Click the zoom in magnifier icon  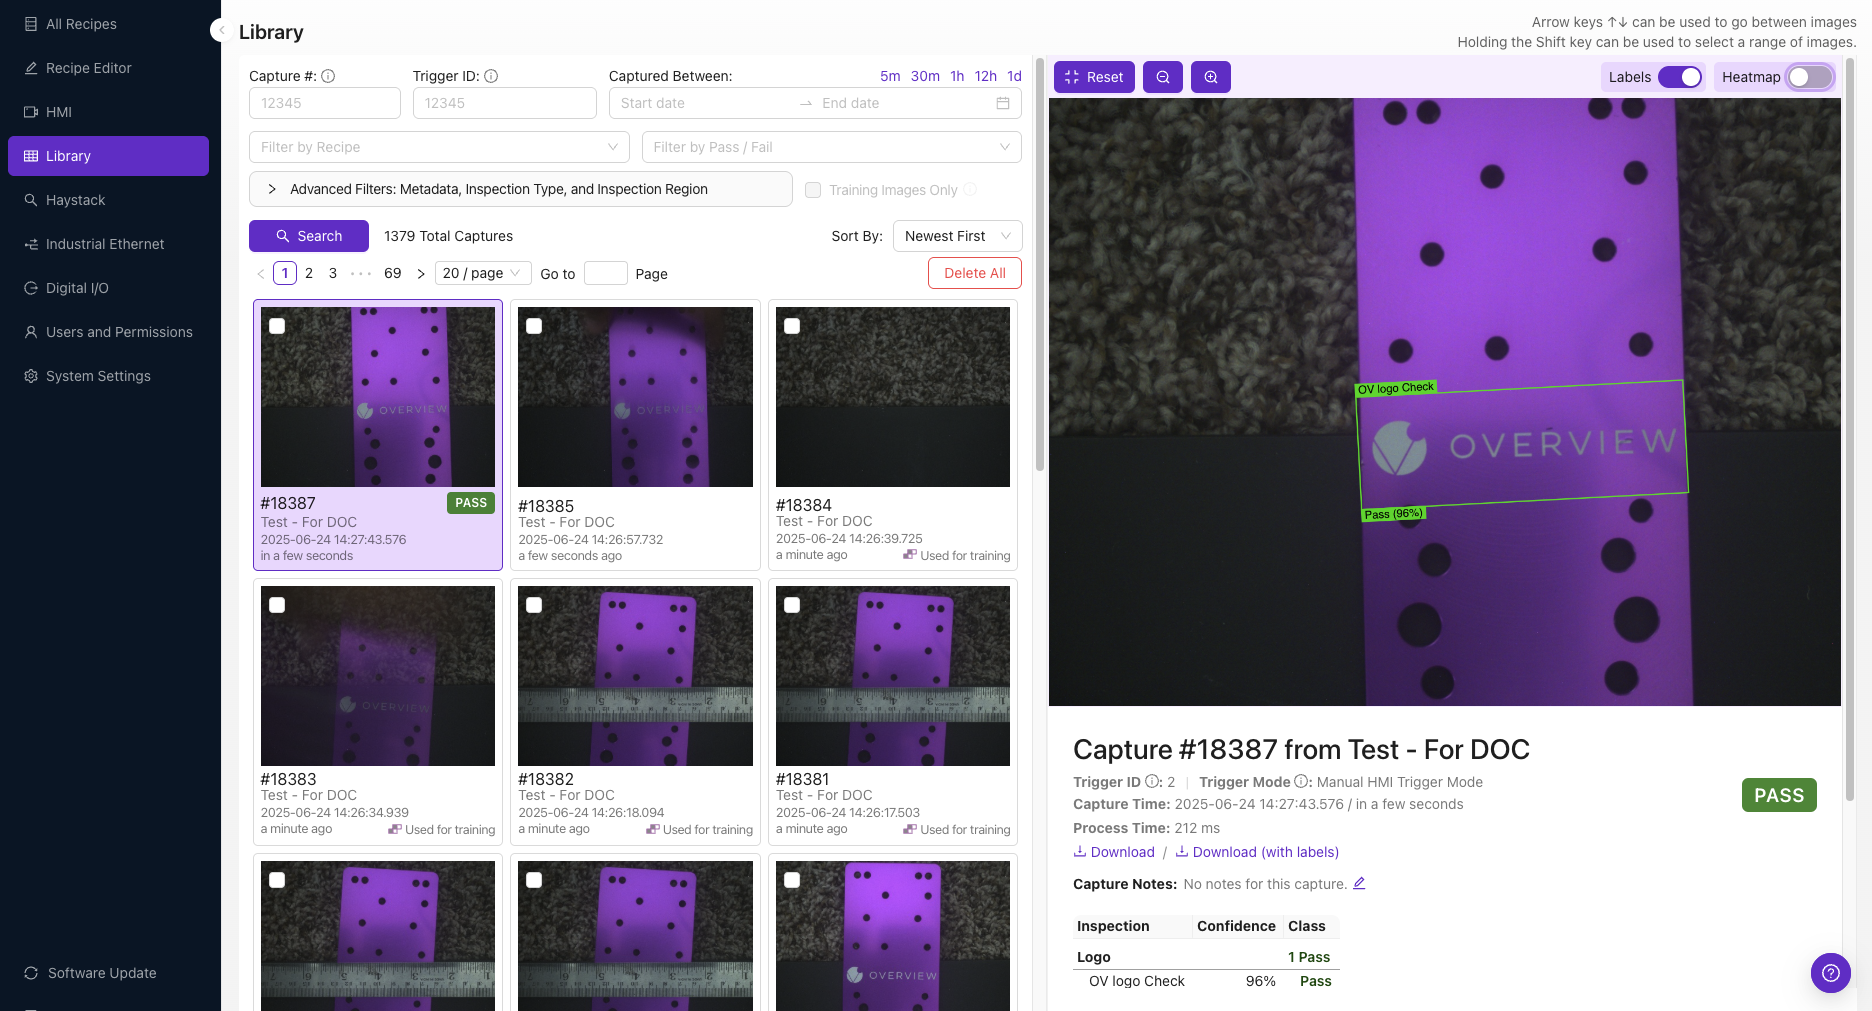pos(1210,77)
